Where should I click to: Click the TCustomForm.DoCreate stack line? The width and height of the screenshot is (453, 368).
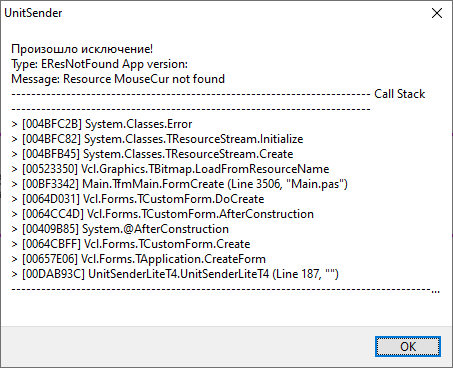point(138,199)
